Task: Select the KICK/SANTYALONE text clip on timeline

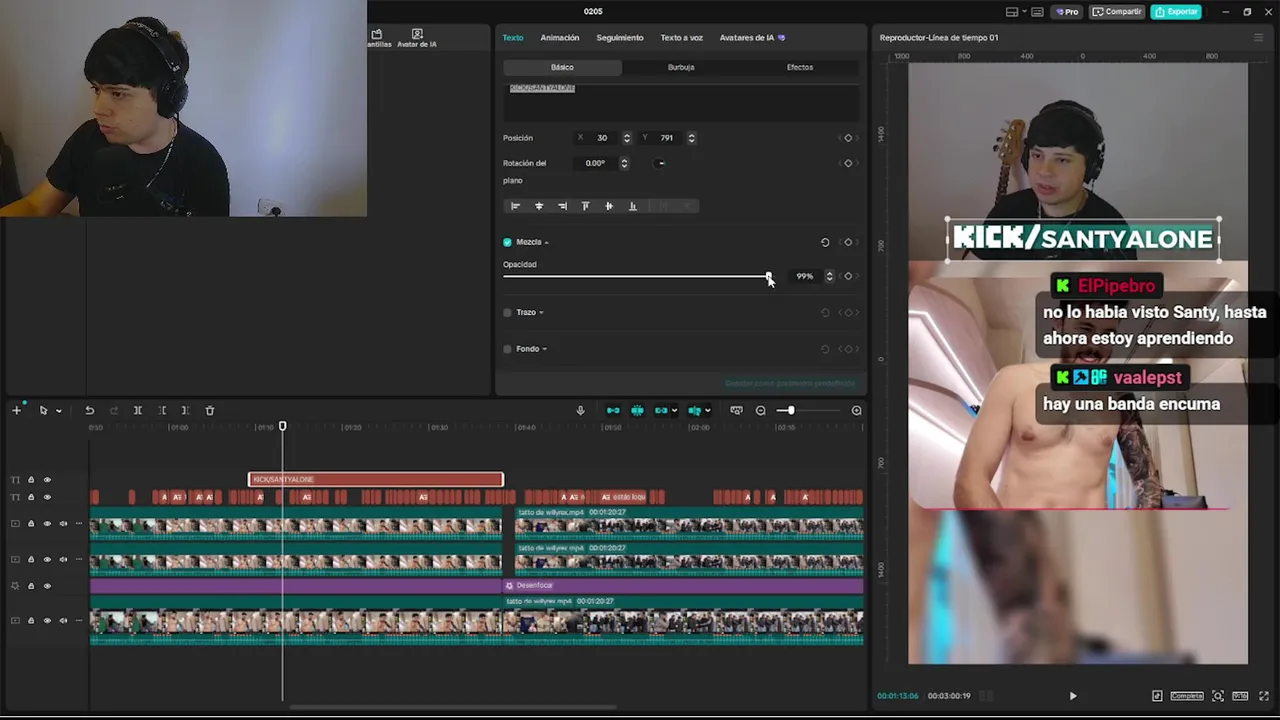Action: coord(376,480)
